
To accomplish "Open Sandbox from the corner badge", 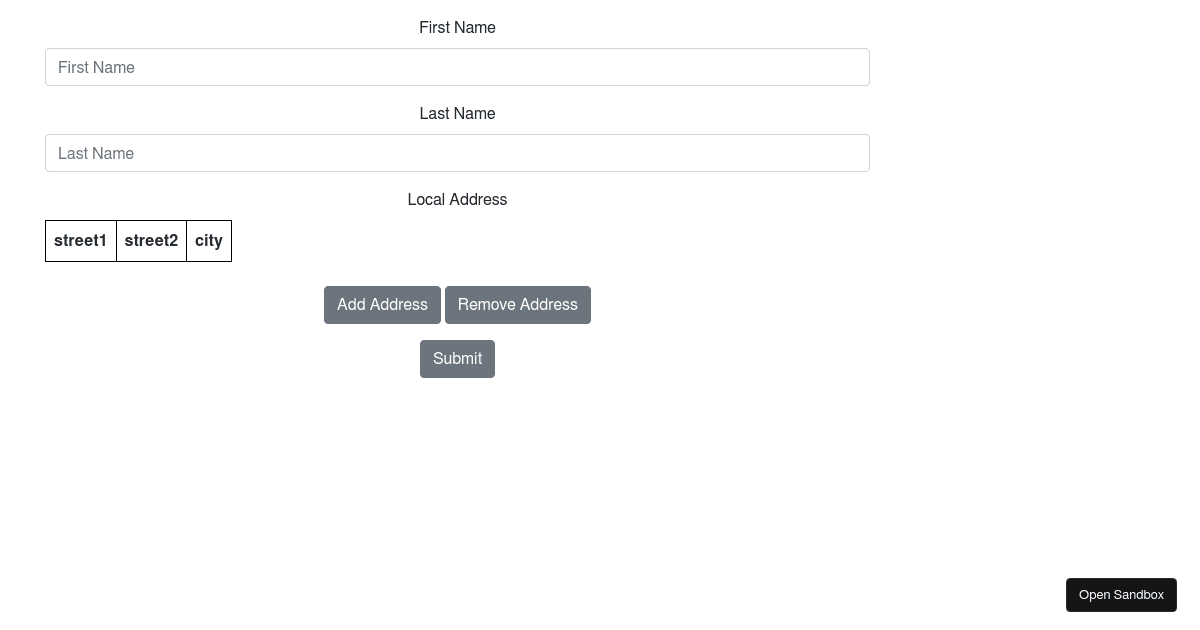I will coord(1121,594).
